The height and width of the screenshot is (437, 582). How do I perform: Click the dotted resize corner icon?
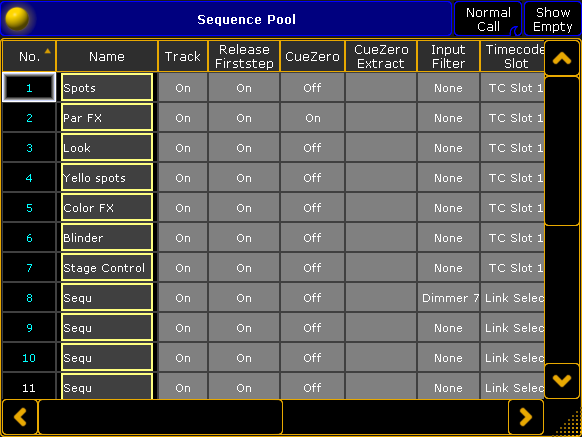point(569,423)
